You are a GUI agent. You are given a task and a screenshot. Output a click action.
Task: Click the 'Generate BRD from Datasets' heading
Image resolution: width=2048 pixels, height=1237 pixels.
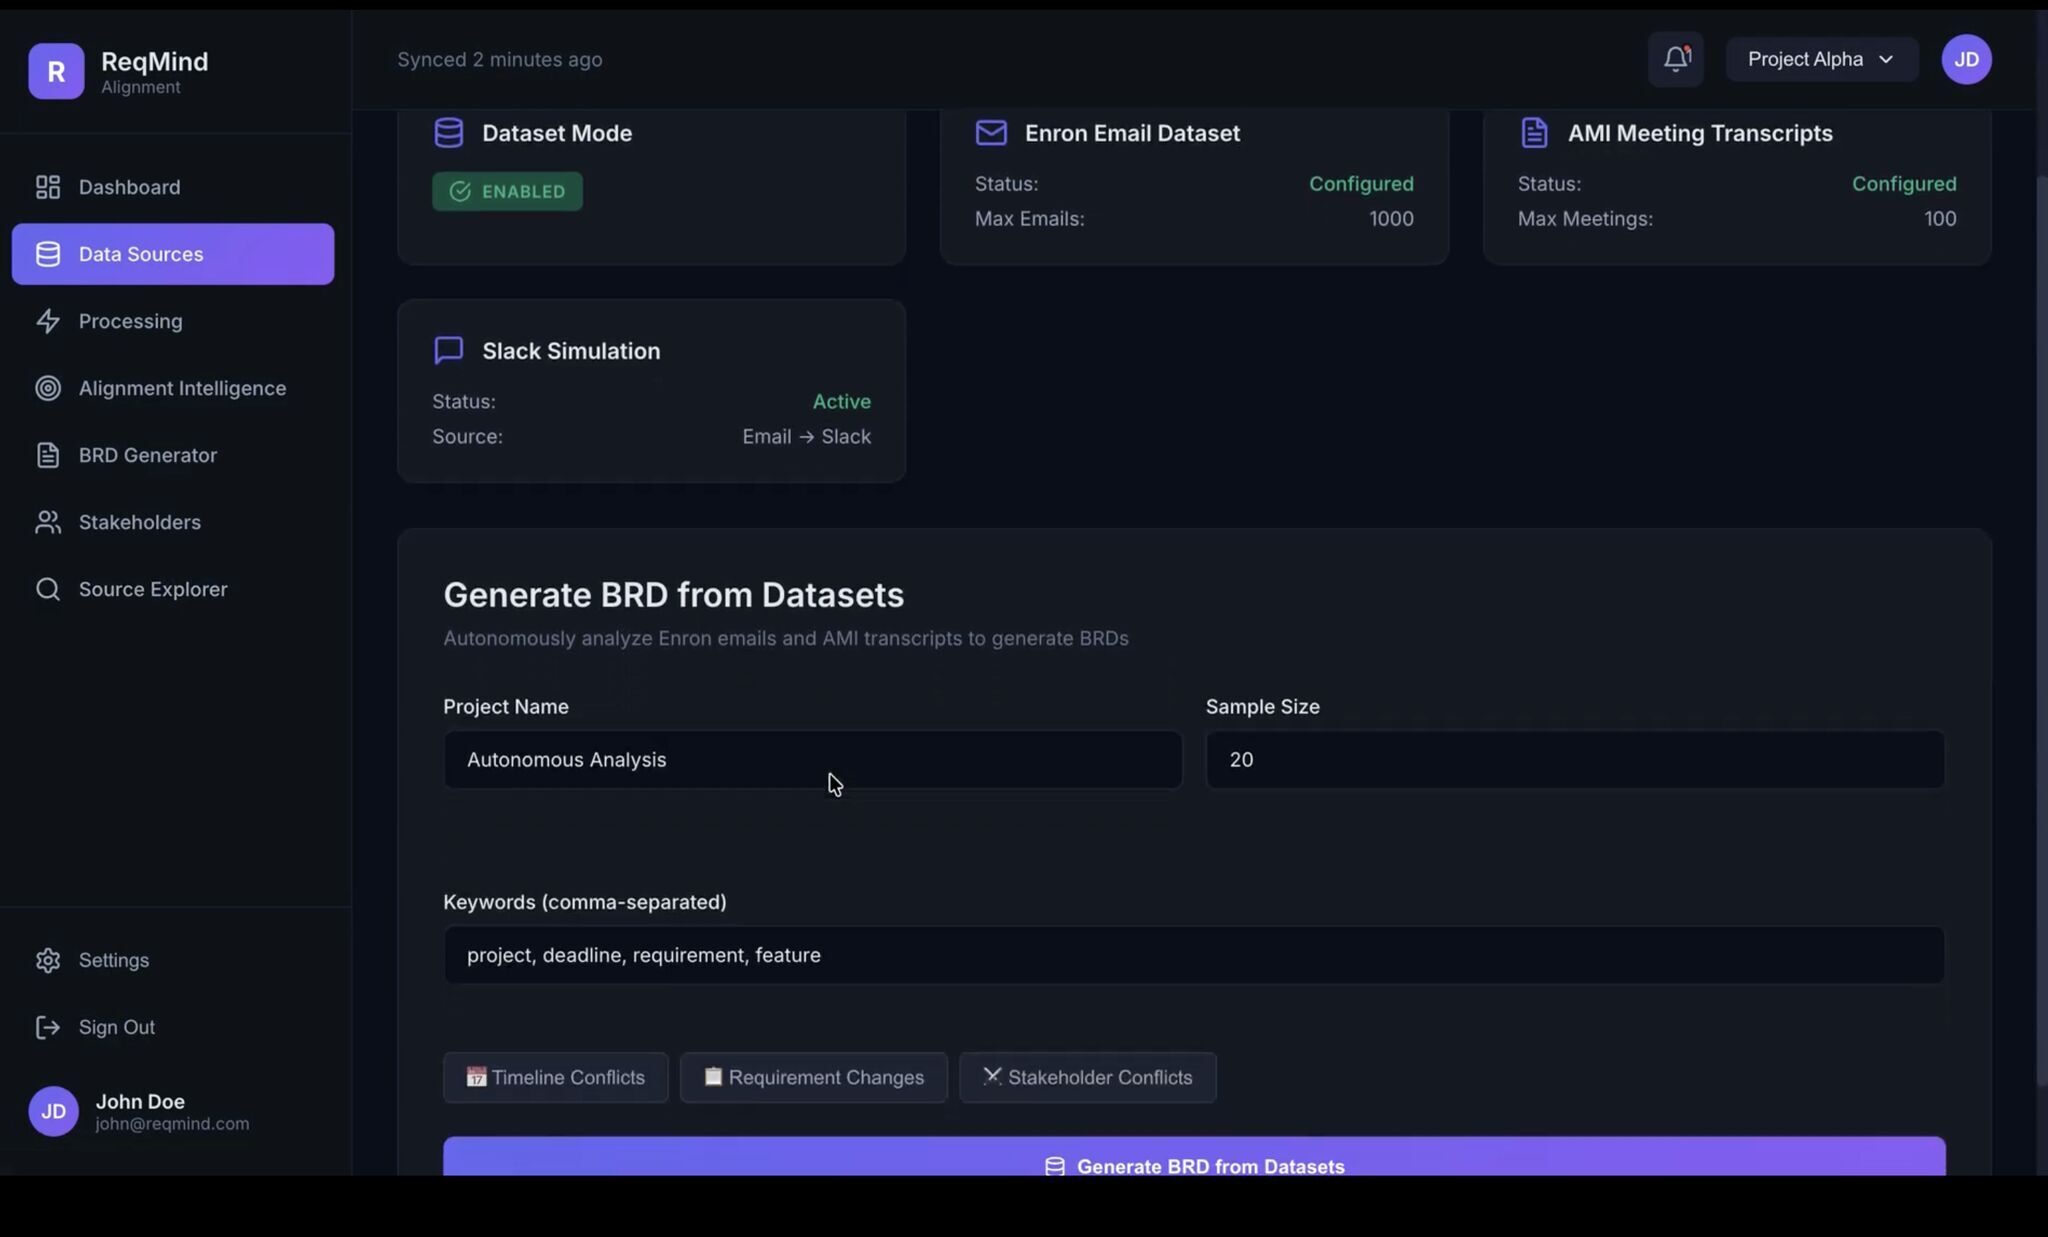(x=674, y=595)
